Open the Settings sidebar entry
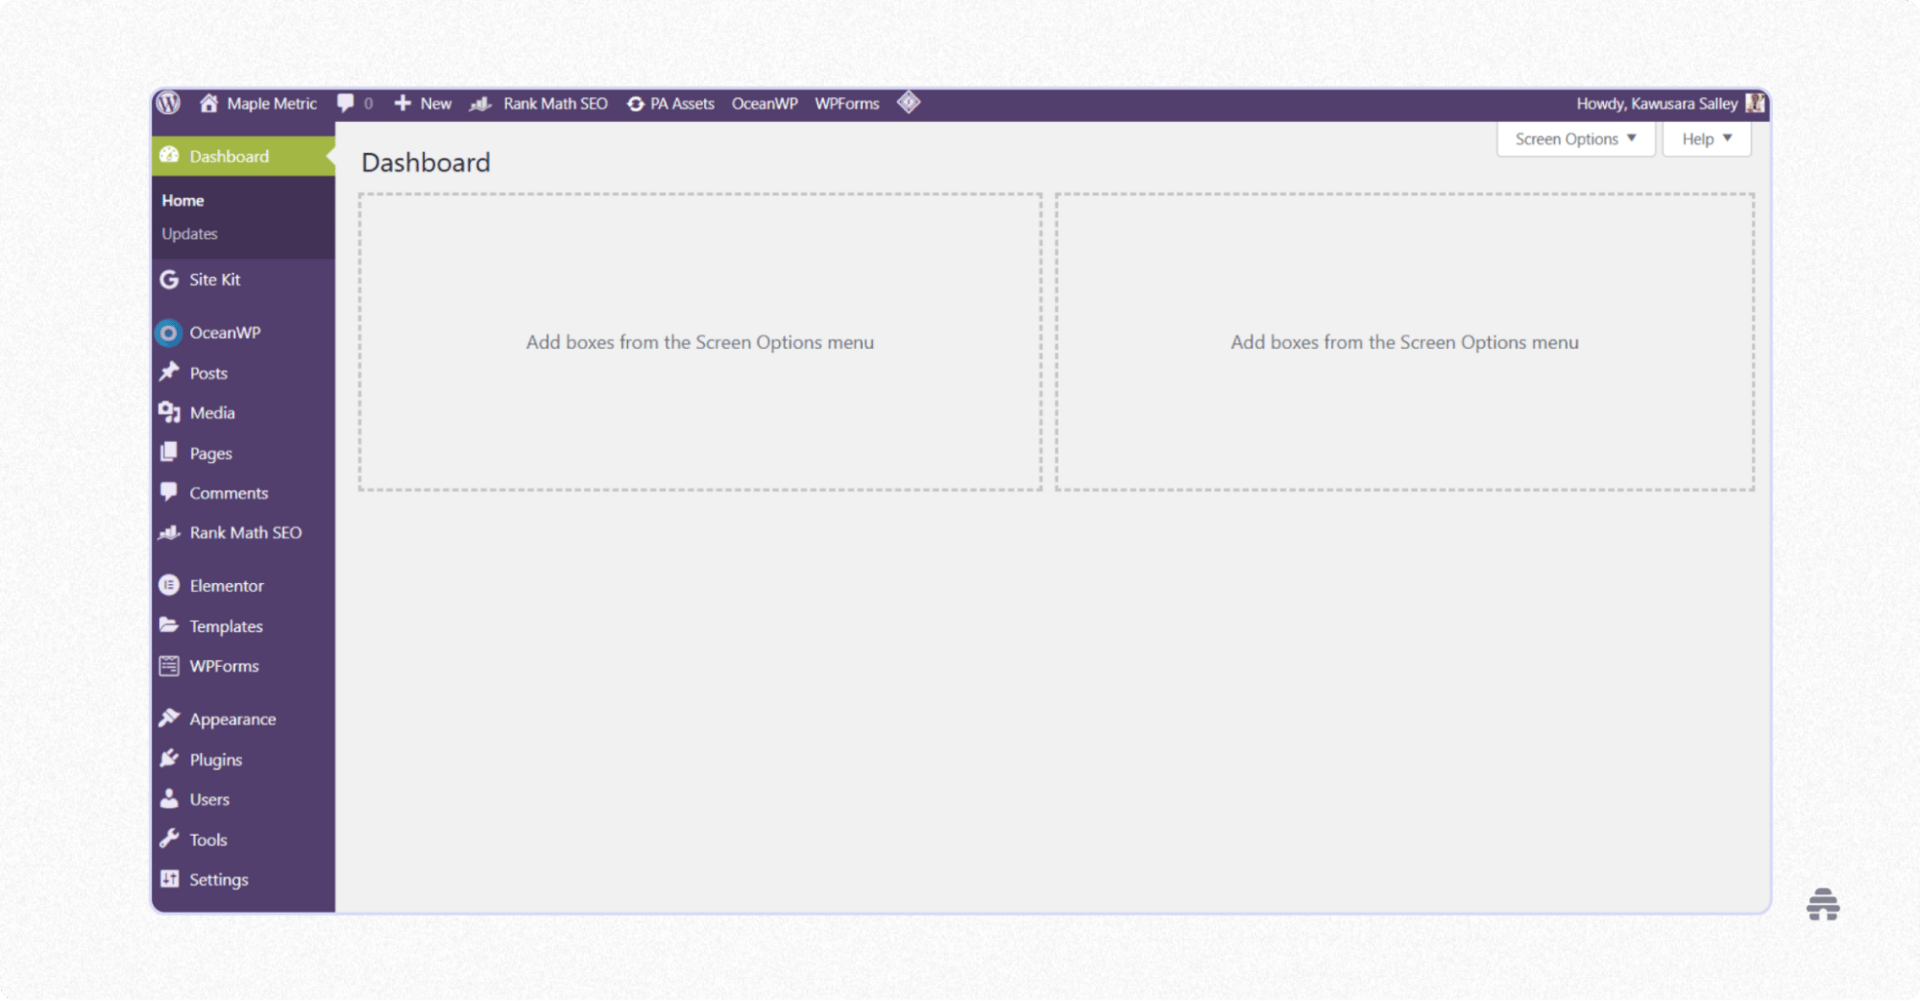Screen dimensions: 1920x1001 coord(218,879)
